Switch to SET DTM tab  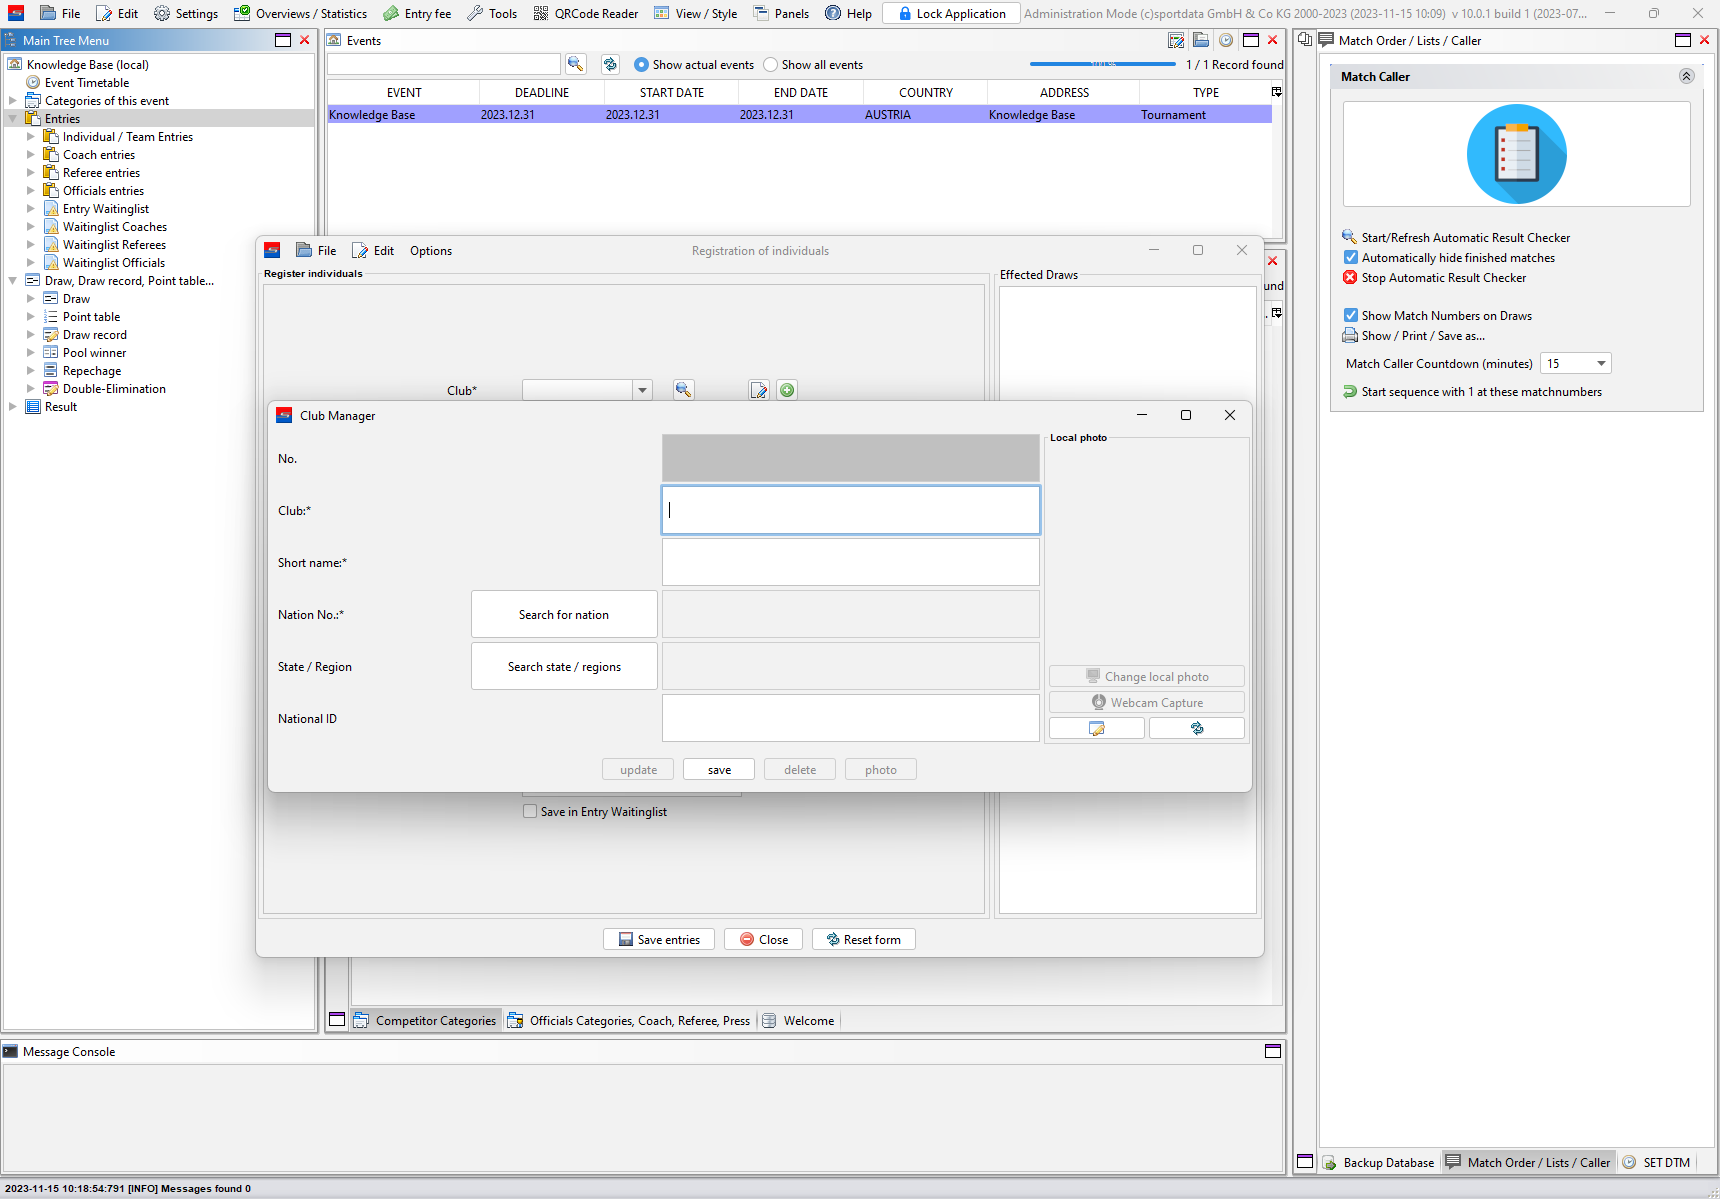click(1657, 1162)
